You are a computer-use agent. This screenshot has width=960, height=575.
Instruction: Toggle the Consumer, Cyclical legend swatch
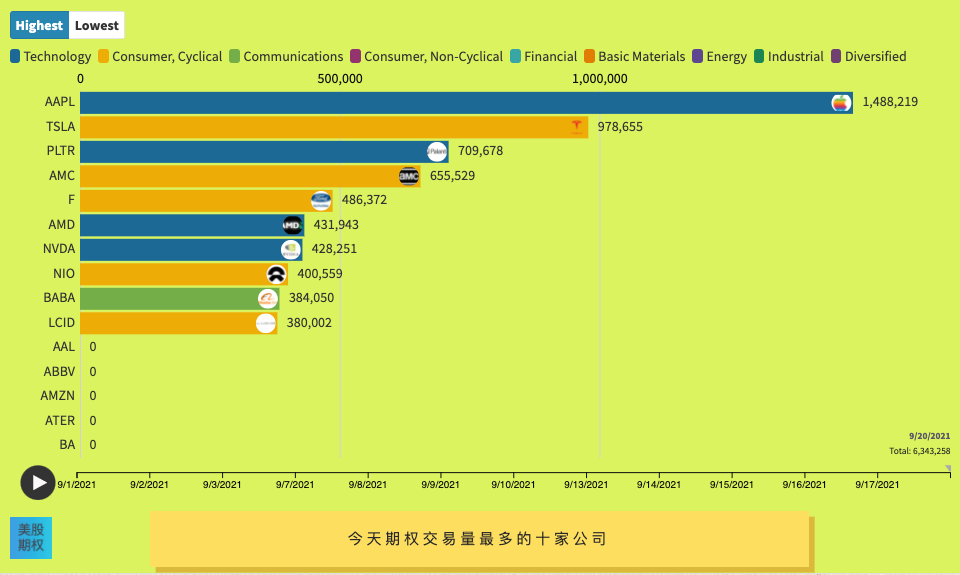(x=103, y=56)
